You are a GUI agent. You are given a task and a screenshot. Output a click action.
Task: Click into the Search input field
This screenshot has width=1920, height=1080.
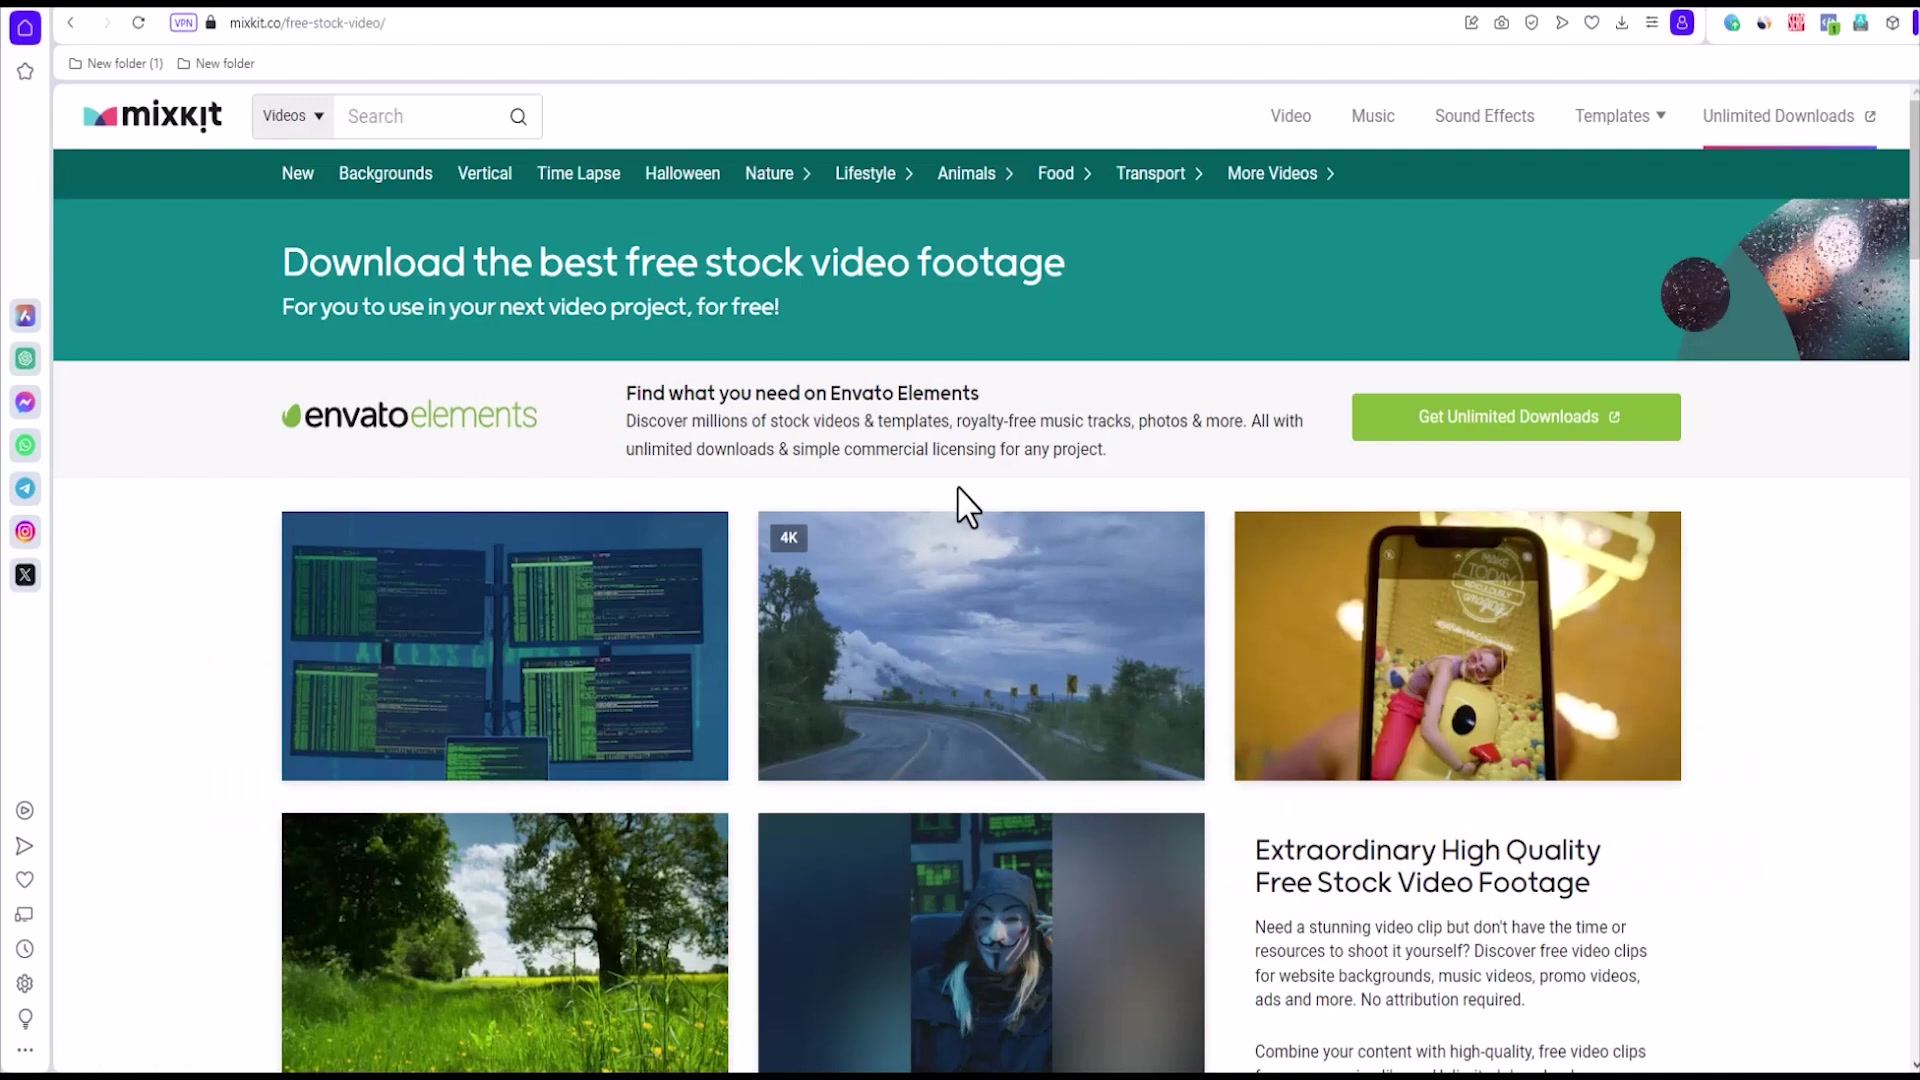[420, 117]
